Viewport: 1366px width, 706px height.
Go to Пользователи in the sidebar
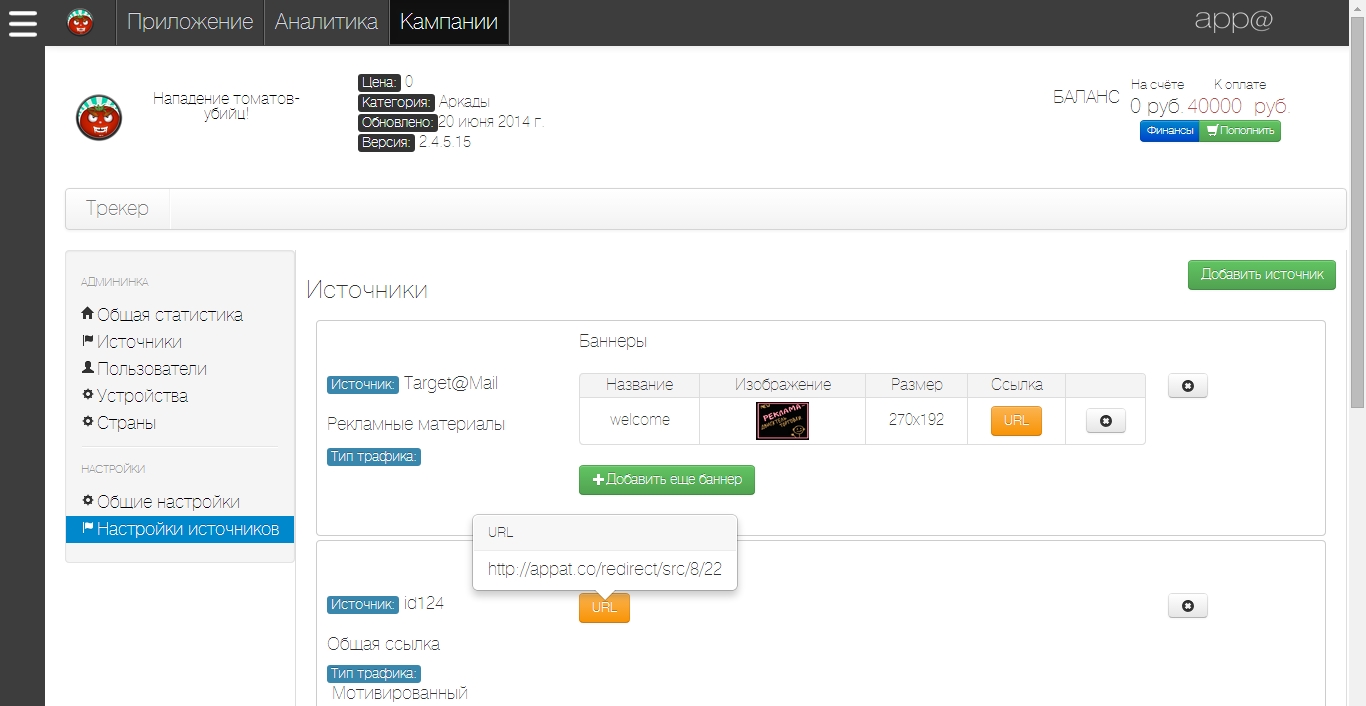pos(151,369)
